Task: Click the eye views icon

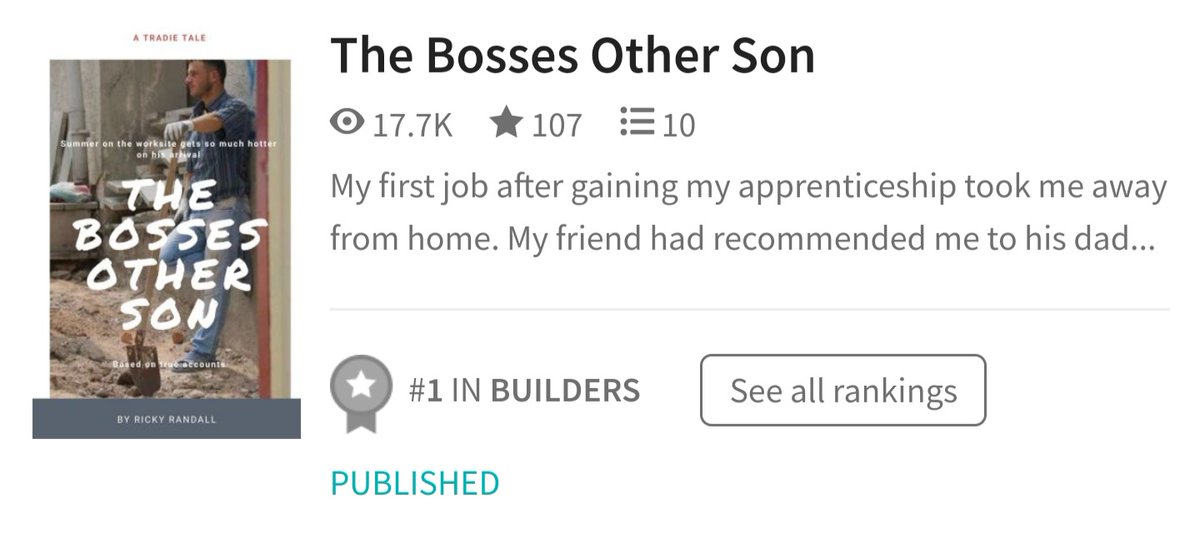Action: tap(347, 123)
